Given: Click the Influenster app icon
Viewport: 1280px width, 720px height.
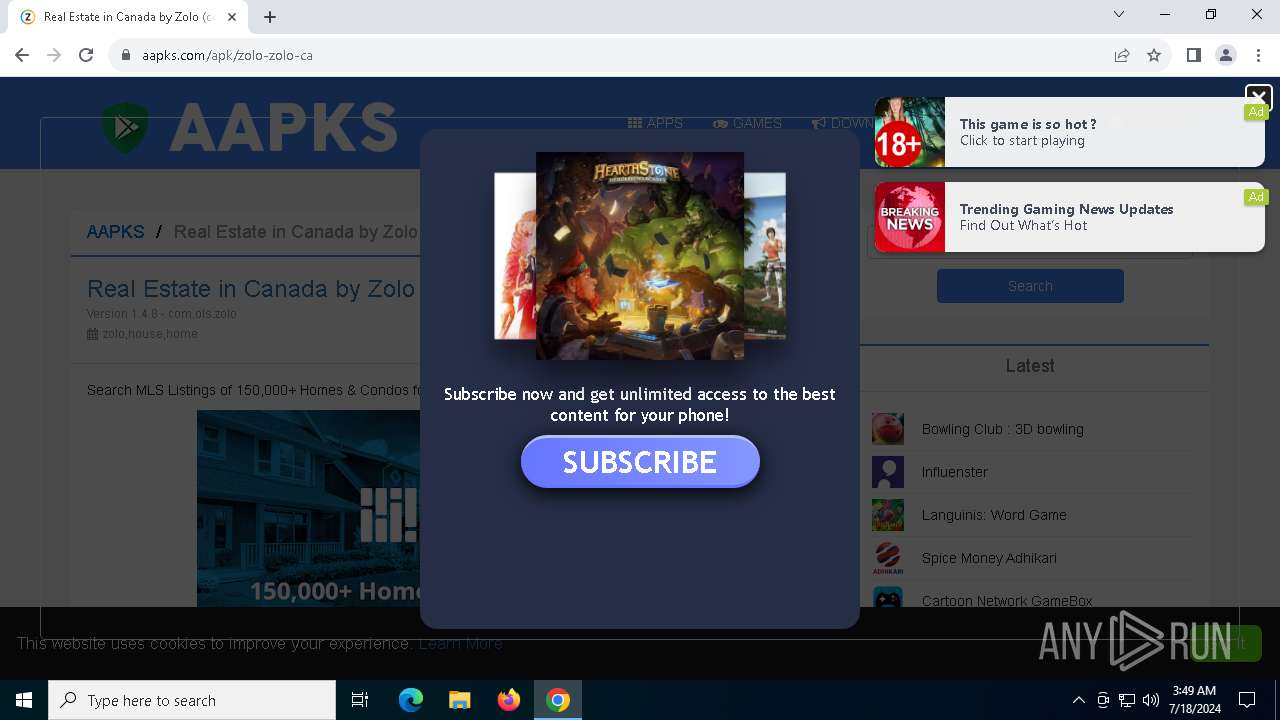Looking at the screenshot, I should [888, 472].
